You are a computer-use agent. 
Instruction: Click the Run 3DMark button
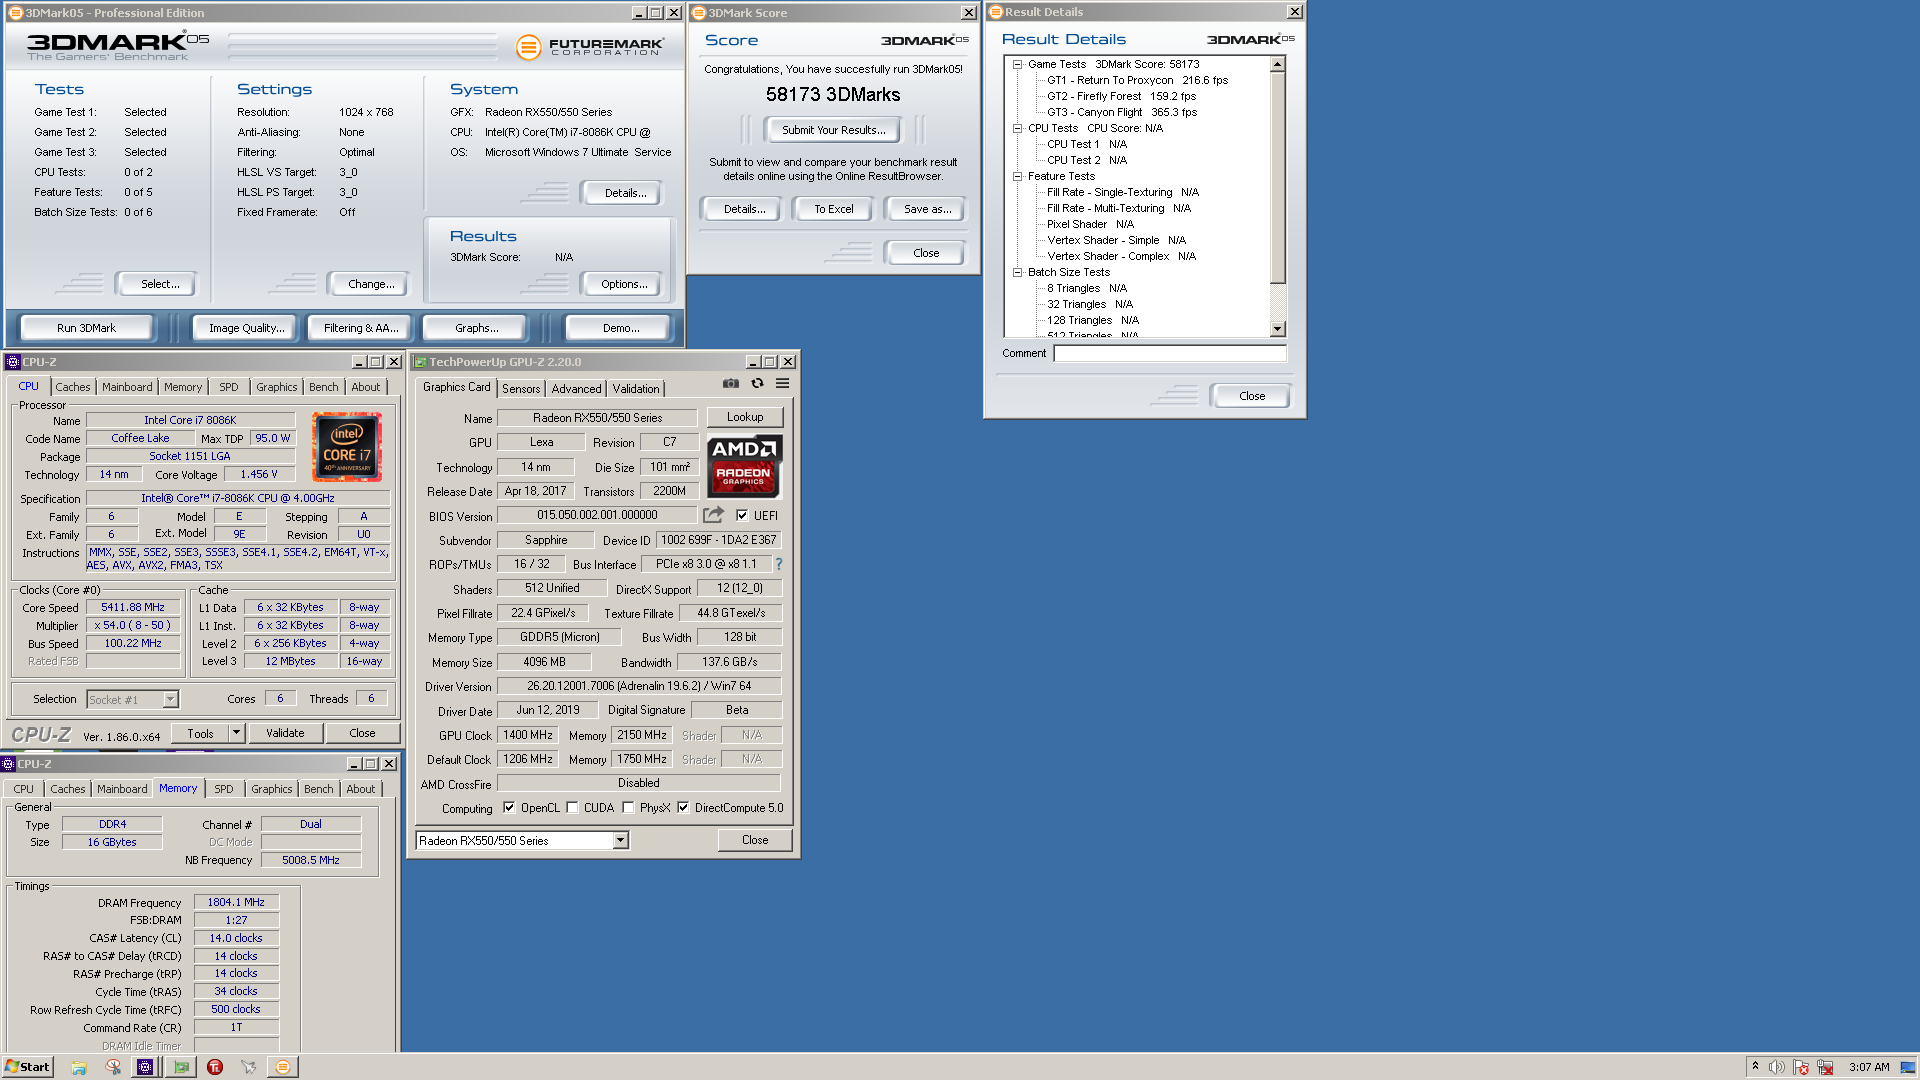[86, 328]
